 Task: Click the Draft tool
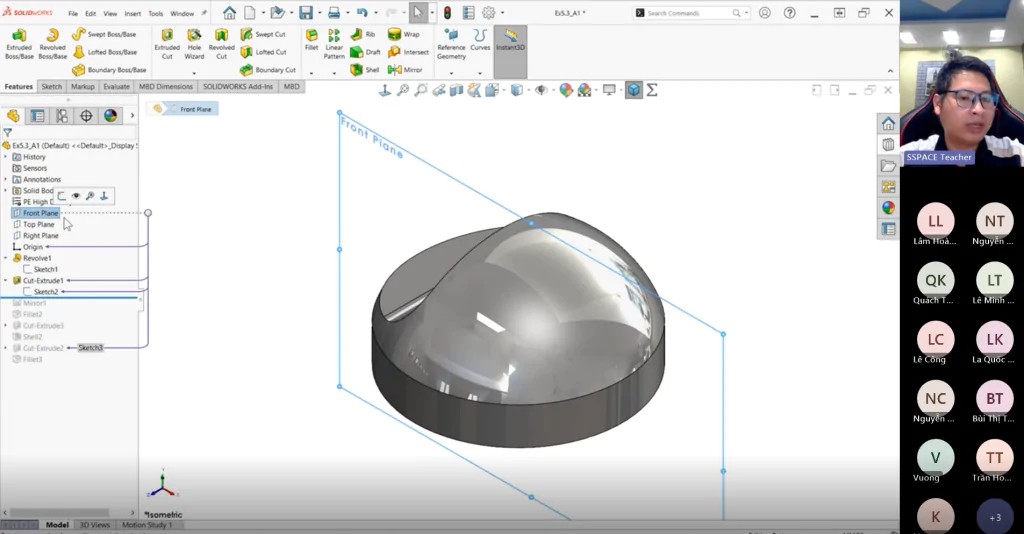(x=365, y=52)
